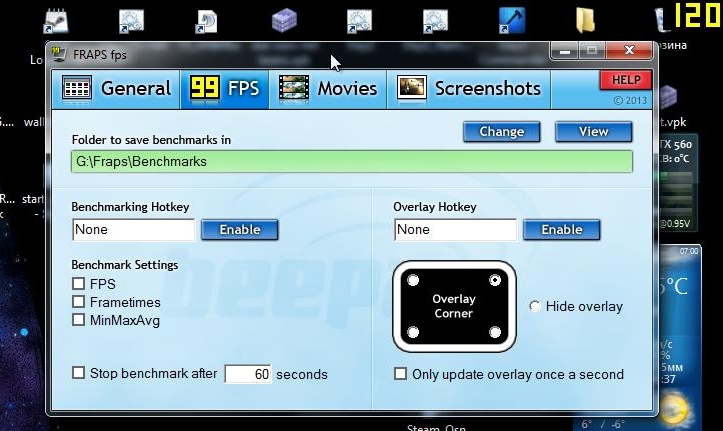The height and width of the screenshot is (431, 723).
Task: Check the Frametimes checkbox
Action: pyautogui.click(x=79, y=301)
